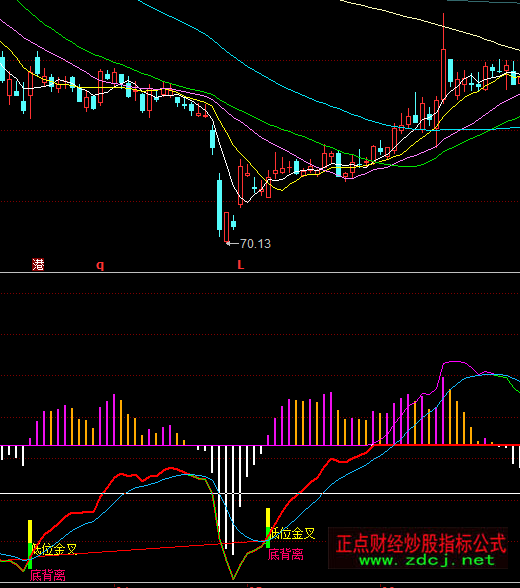Viewport: 520px width, 588px height.
Task: Click the longest white negative MACD histogram bar
Action: coord(233,500)
